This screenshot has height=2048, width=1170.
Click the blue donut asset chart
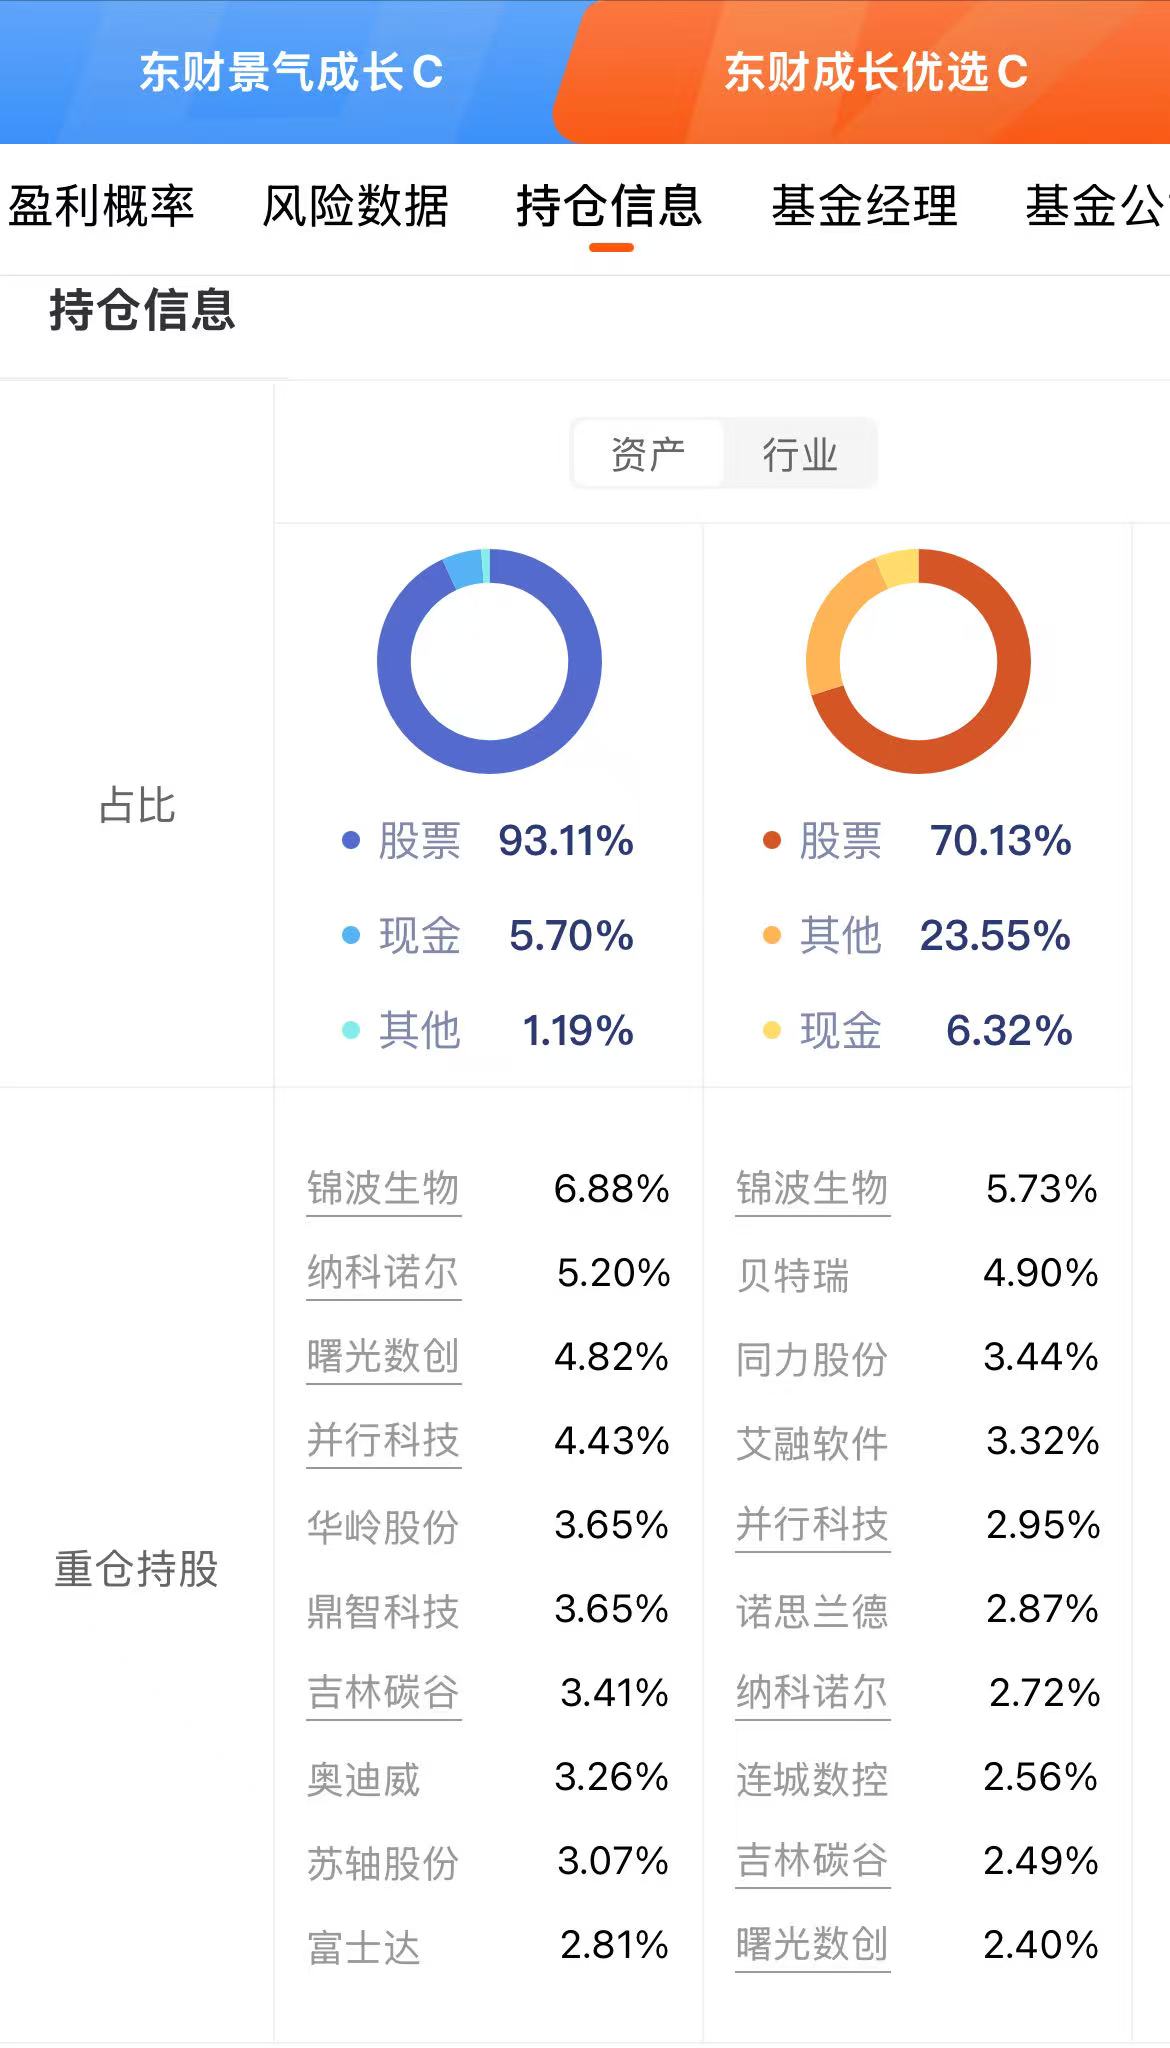(489, 661)
